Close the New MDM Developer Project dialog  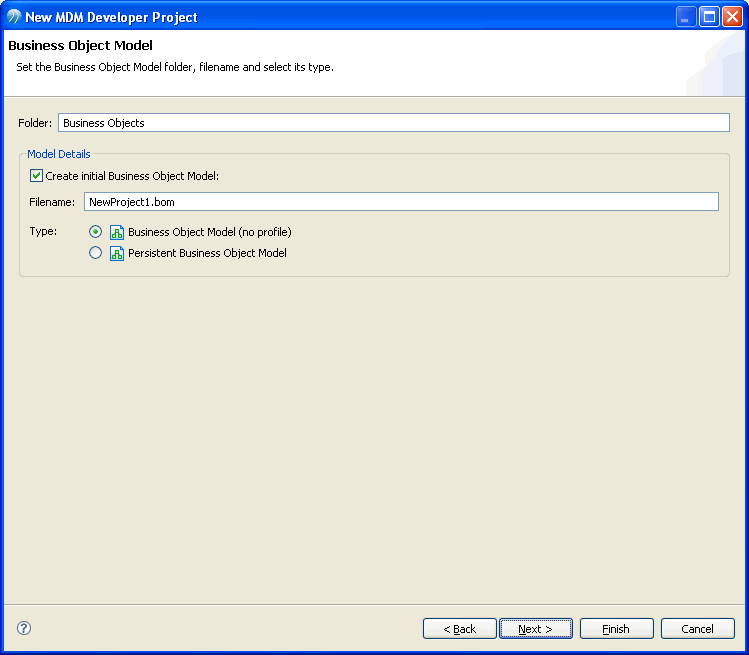tap(732, 17)
